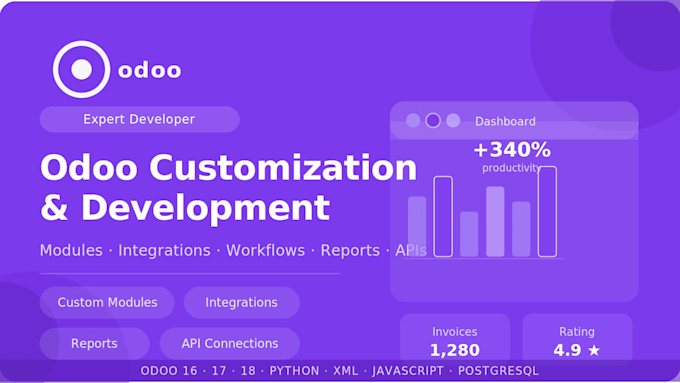
Task: Click the productivity label under +340%
Action: 512,168
